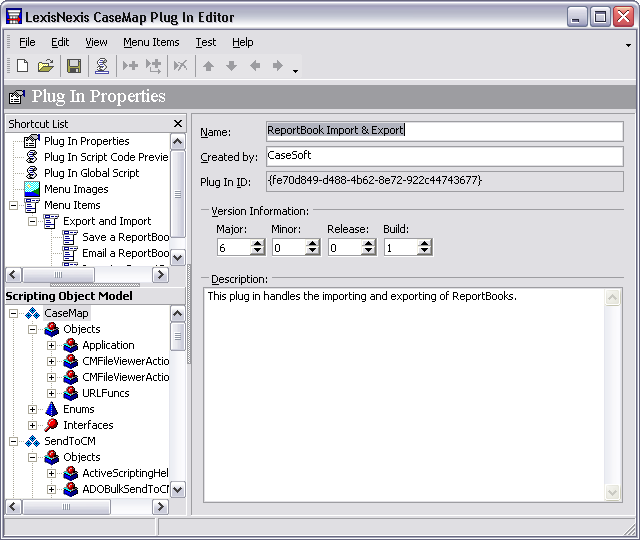Screen dimensions: 640x540
Task: Increase the Release version number
Action: [368, 242]
